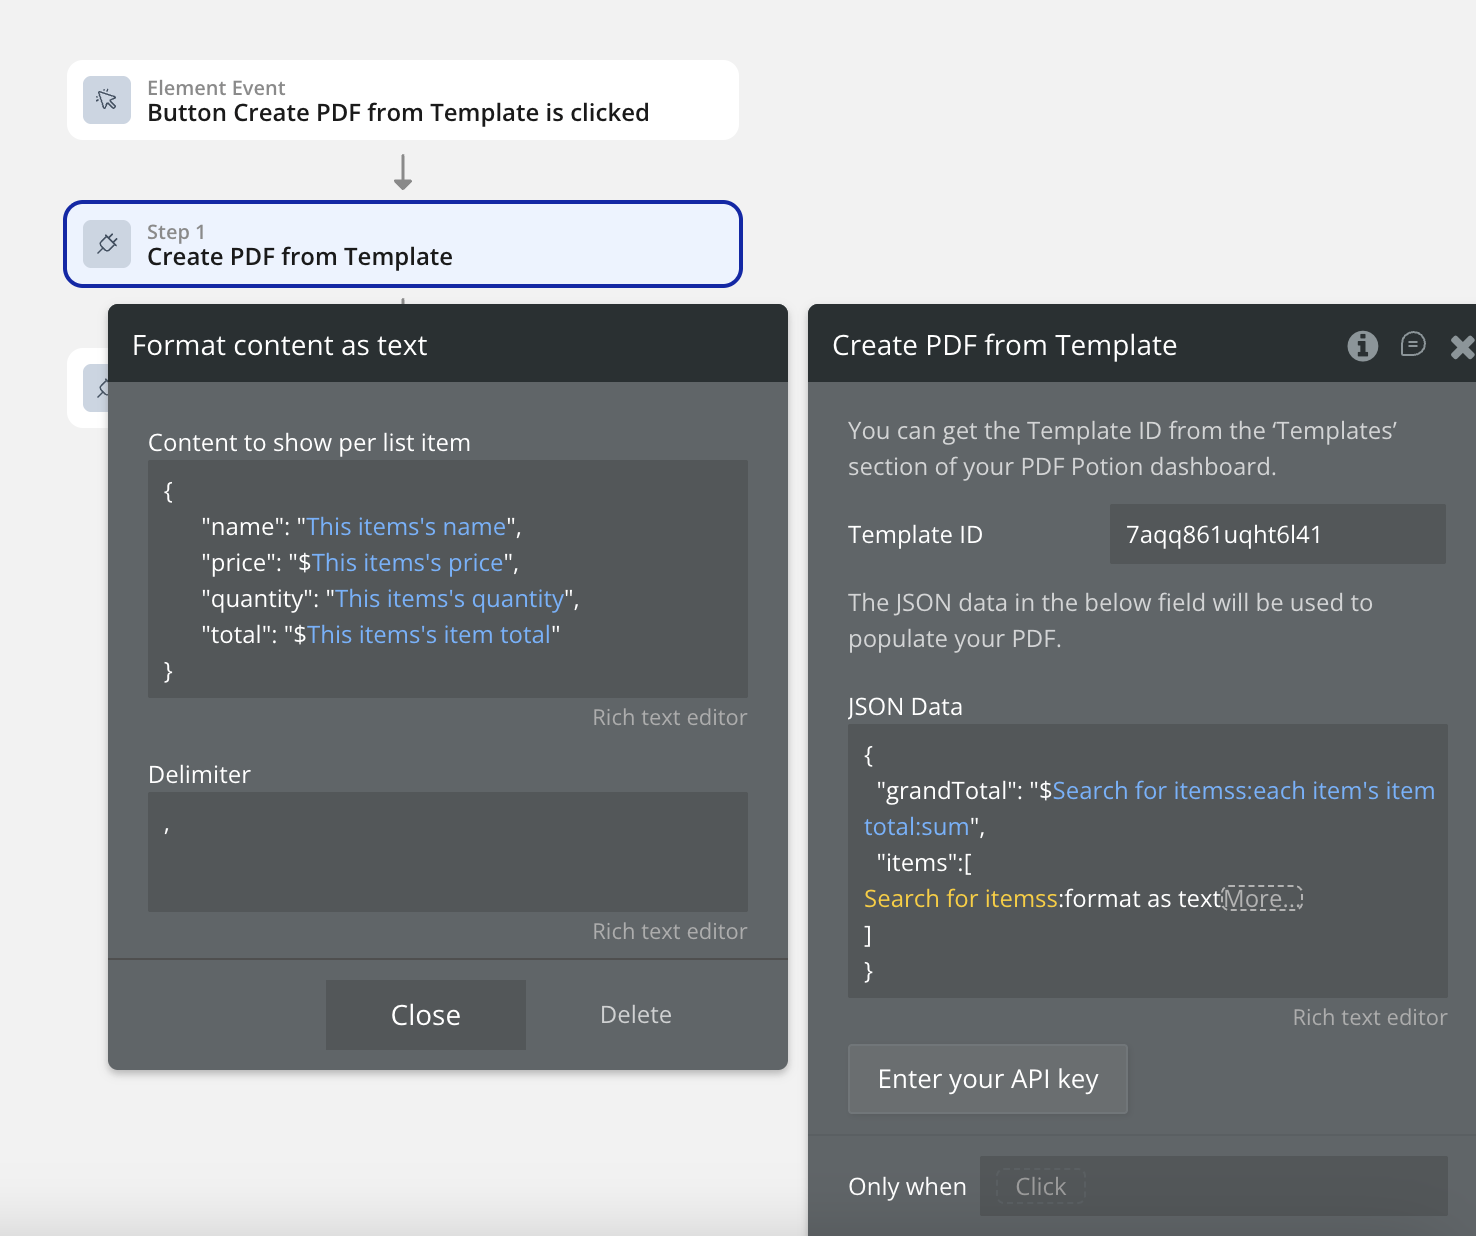Screen dimensions: 1476x1236
Task: Click the Only when condition Click placeholder
Action: [1040, 1187]
